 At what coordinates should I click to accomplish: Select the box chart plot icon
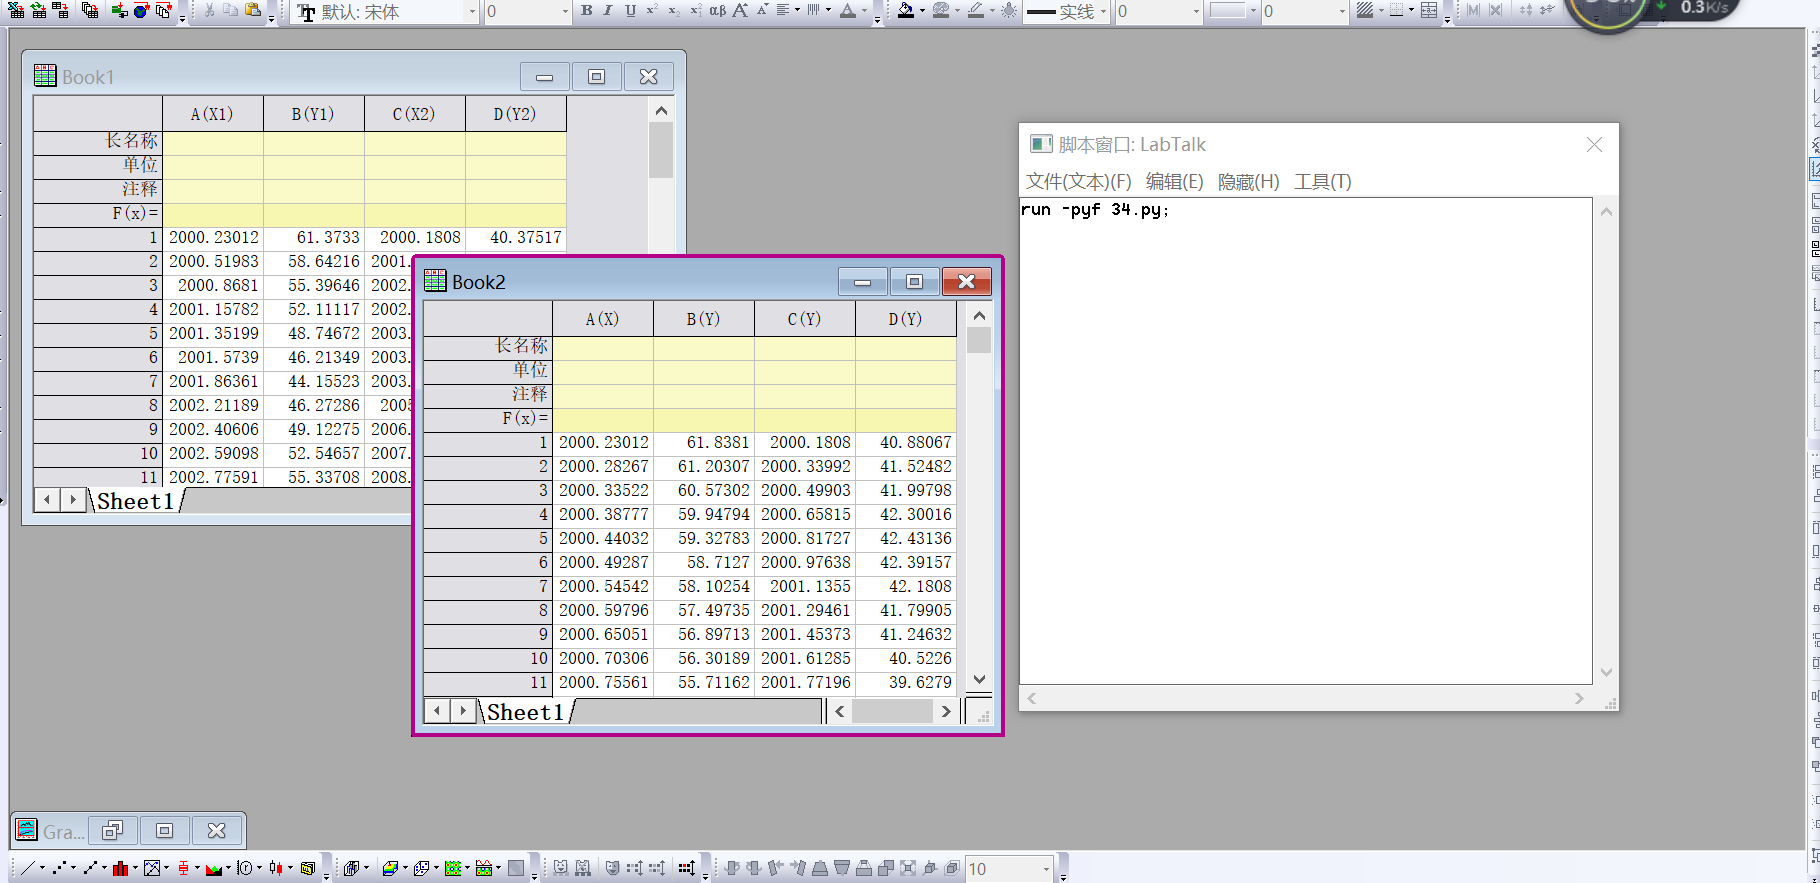pos(182,868)
